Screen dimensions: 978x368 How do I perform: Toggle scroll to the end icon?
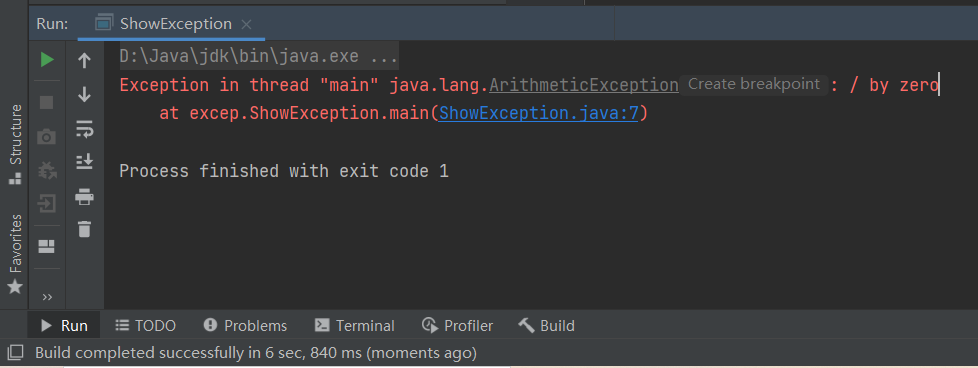pyautogui.click(x=84, y=162)
